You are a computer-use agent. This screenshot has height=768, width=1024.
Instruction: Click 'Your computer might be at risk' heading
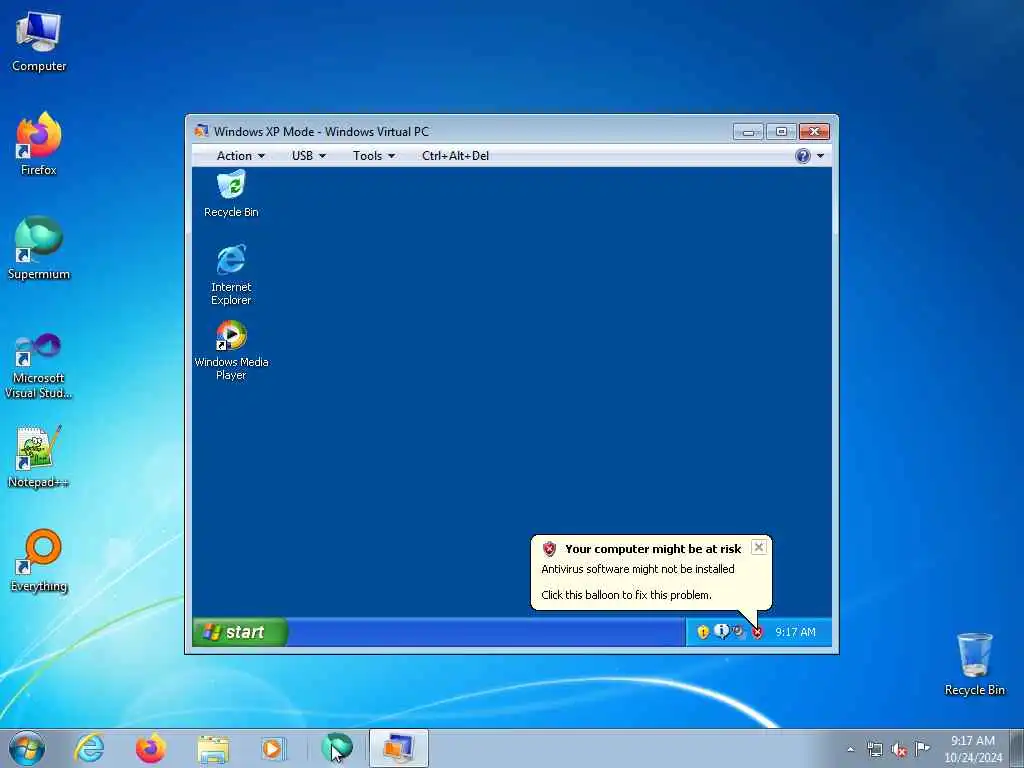pos(653,549)
